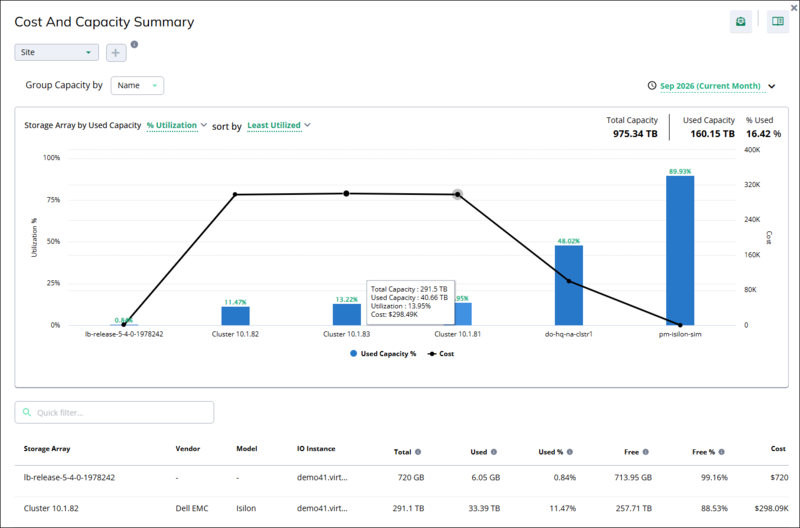
Task: Open the Group Capacity by Name dropdown
Action: 137,86
